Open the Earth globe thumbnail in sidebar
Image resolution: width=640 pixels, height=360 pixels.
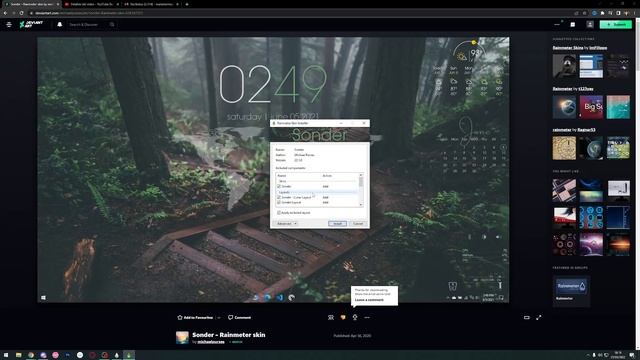point(564,107)
